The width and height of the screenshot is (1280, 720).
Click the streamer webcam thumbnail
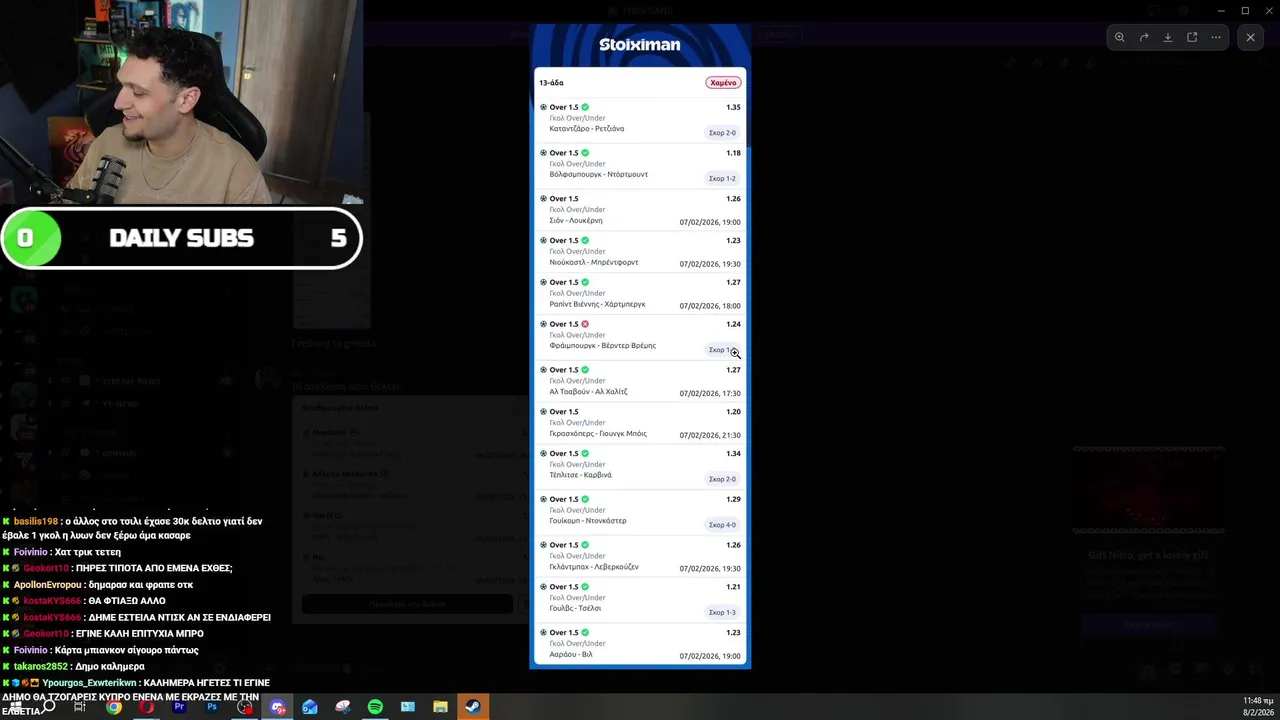pos(181,102)
